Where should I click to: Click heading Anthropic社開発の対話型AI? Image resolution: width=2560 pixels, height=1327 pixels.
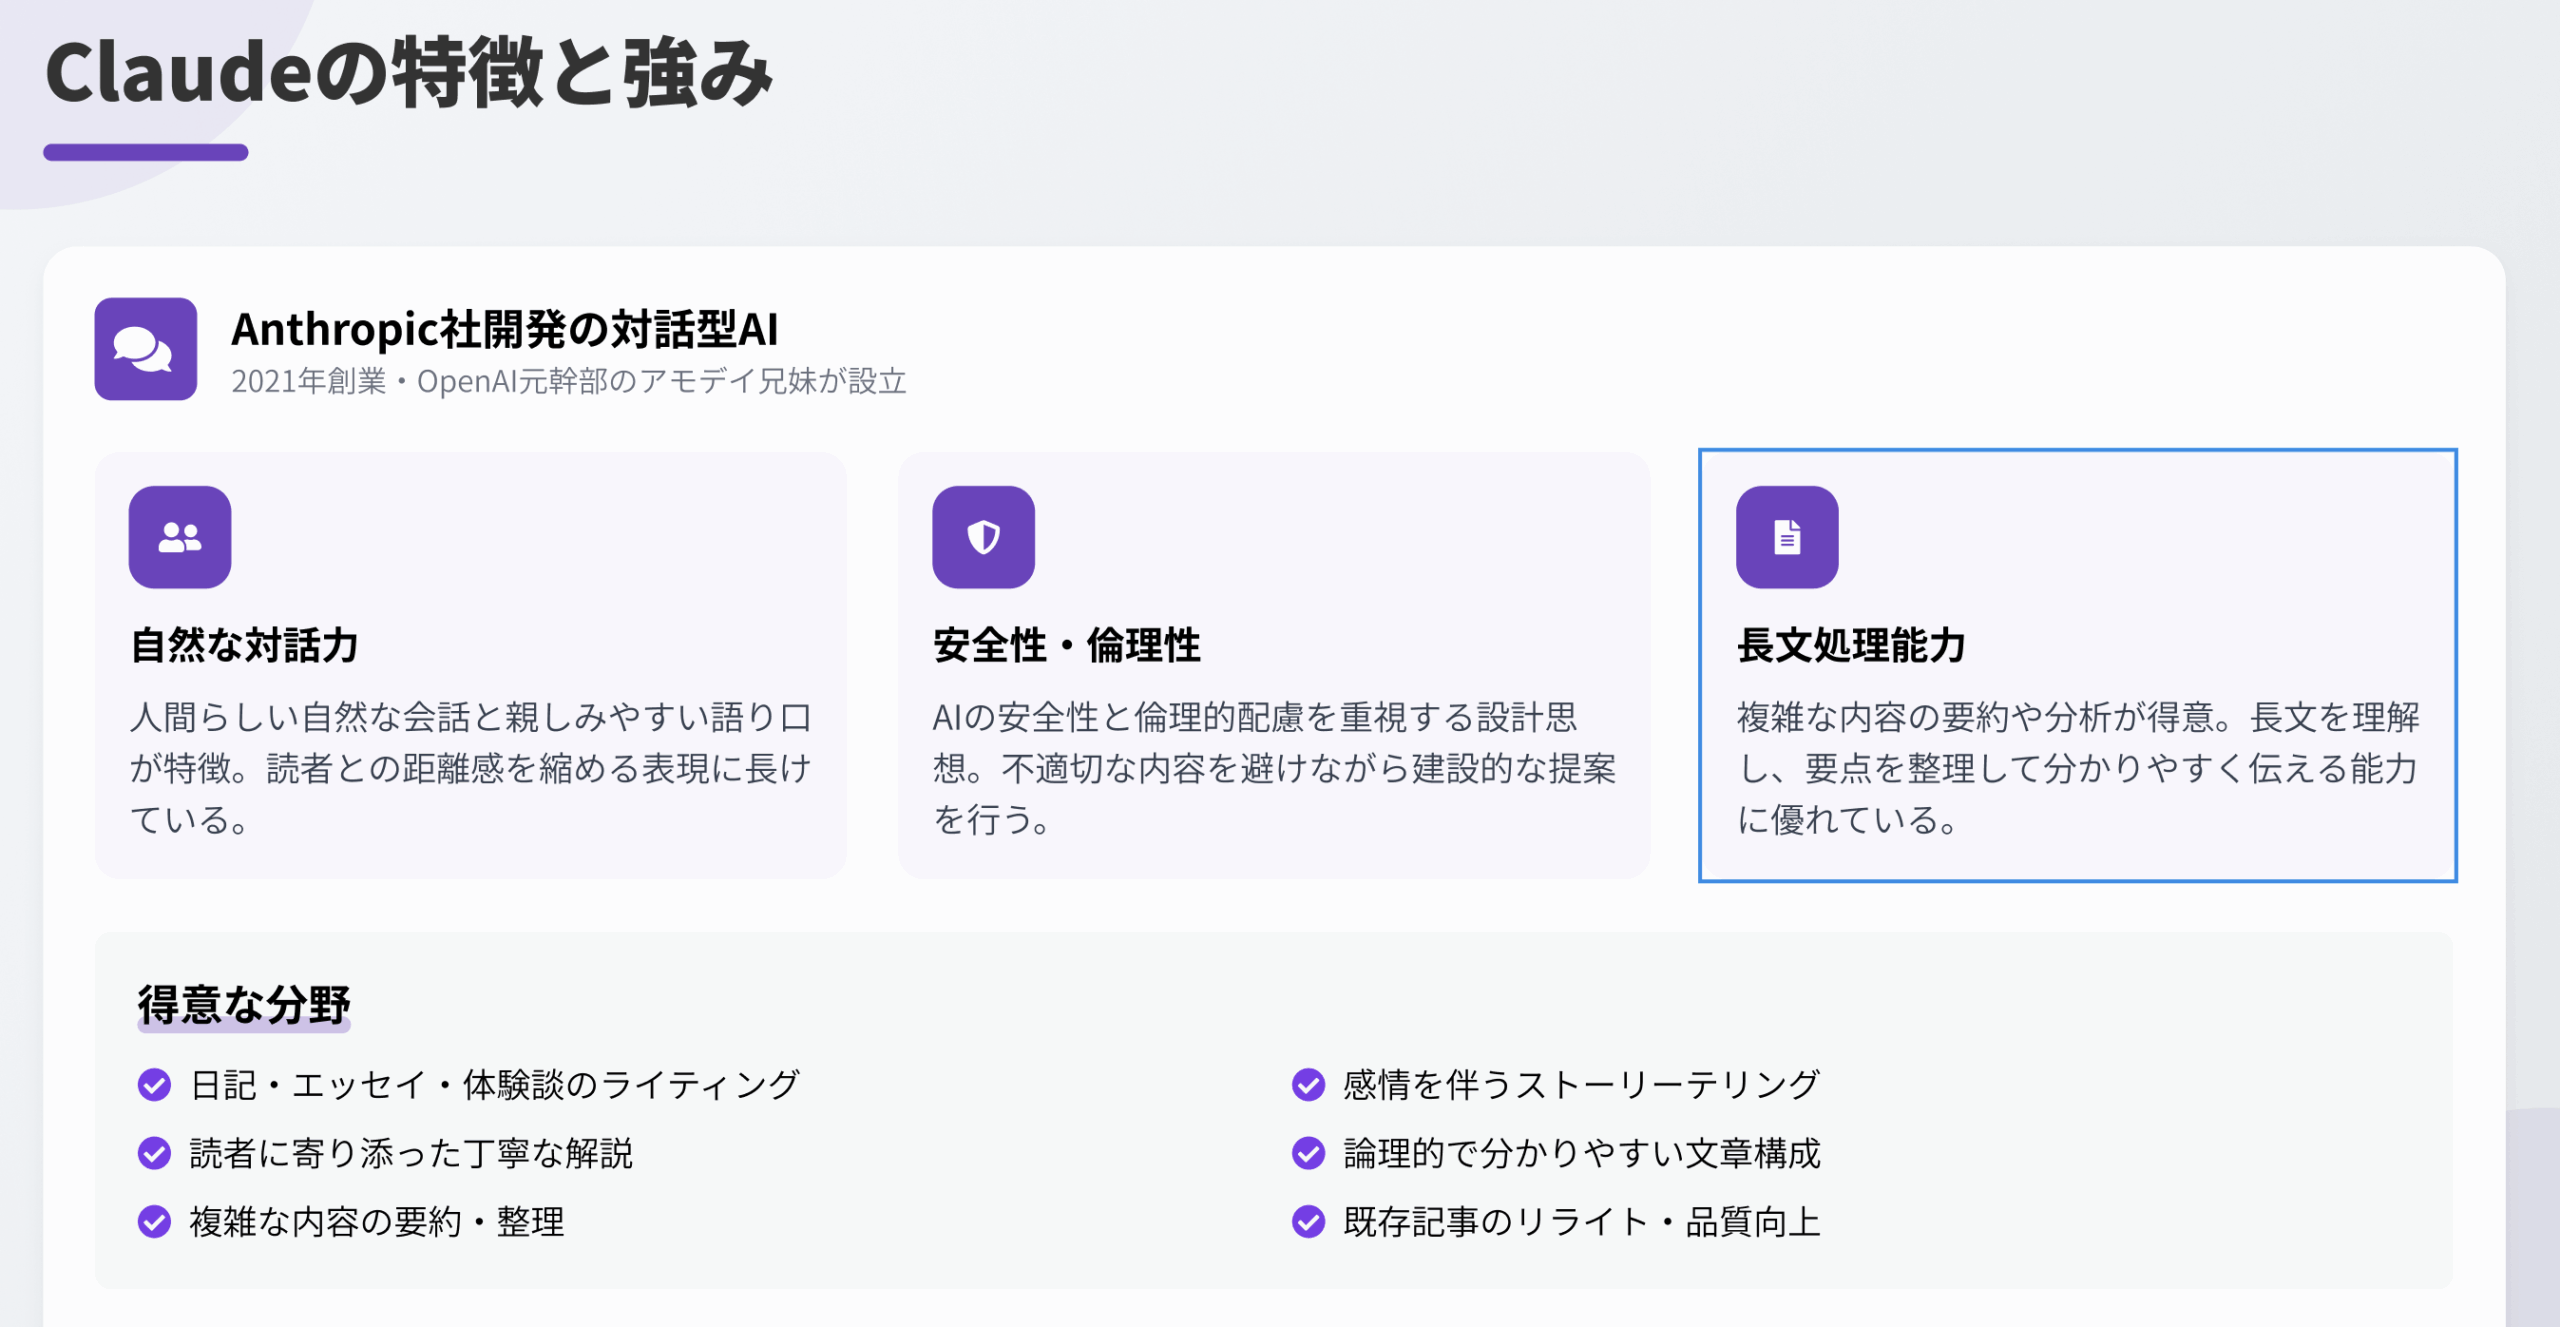505,329
